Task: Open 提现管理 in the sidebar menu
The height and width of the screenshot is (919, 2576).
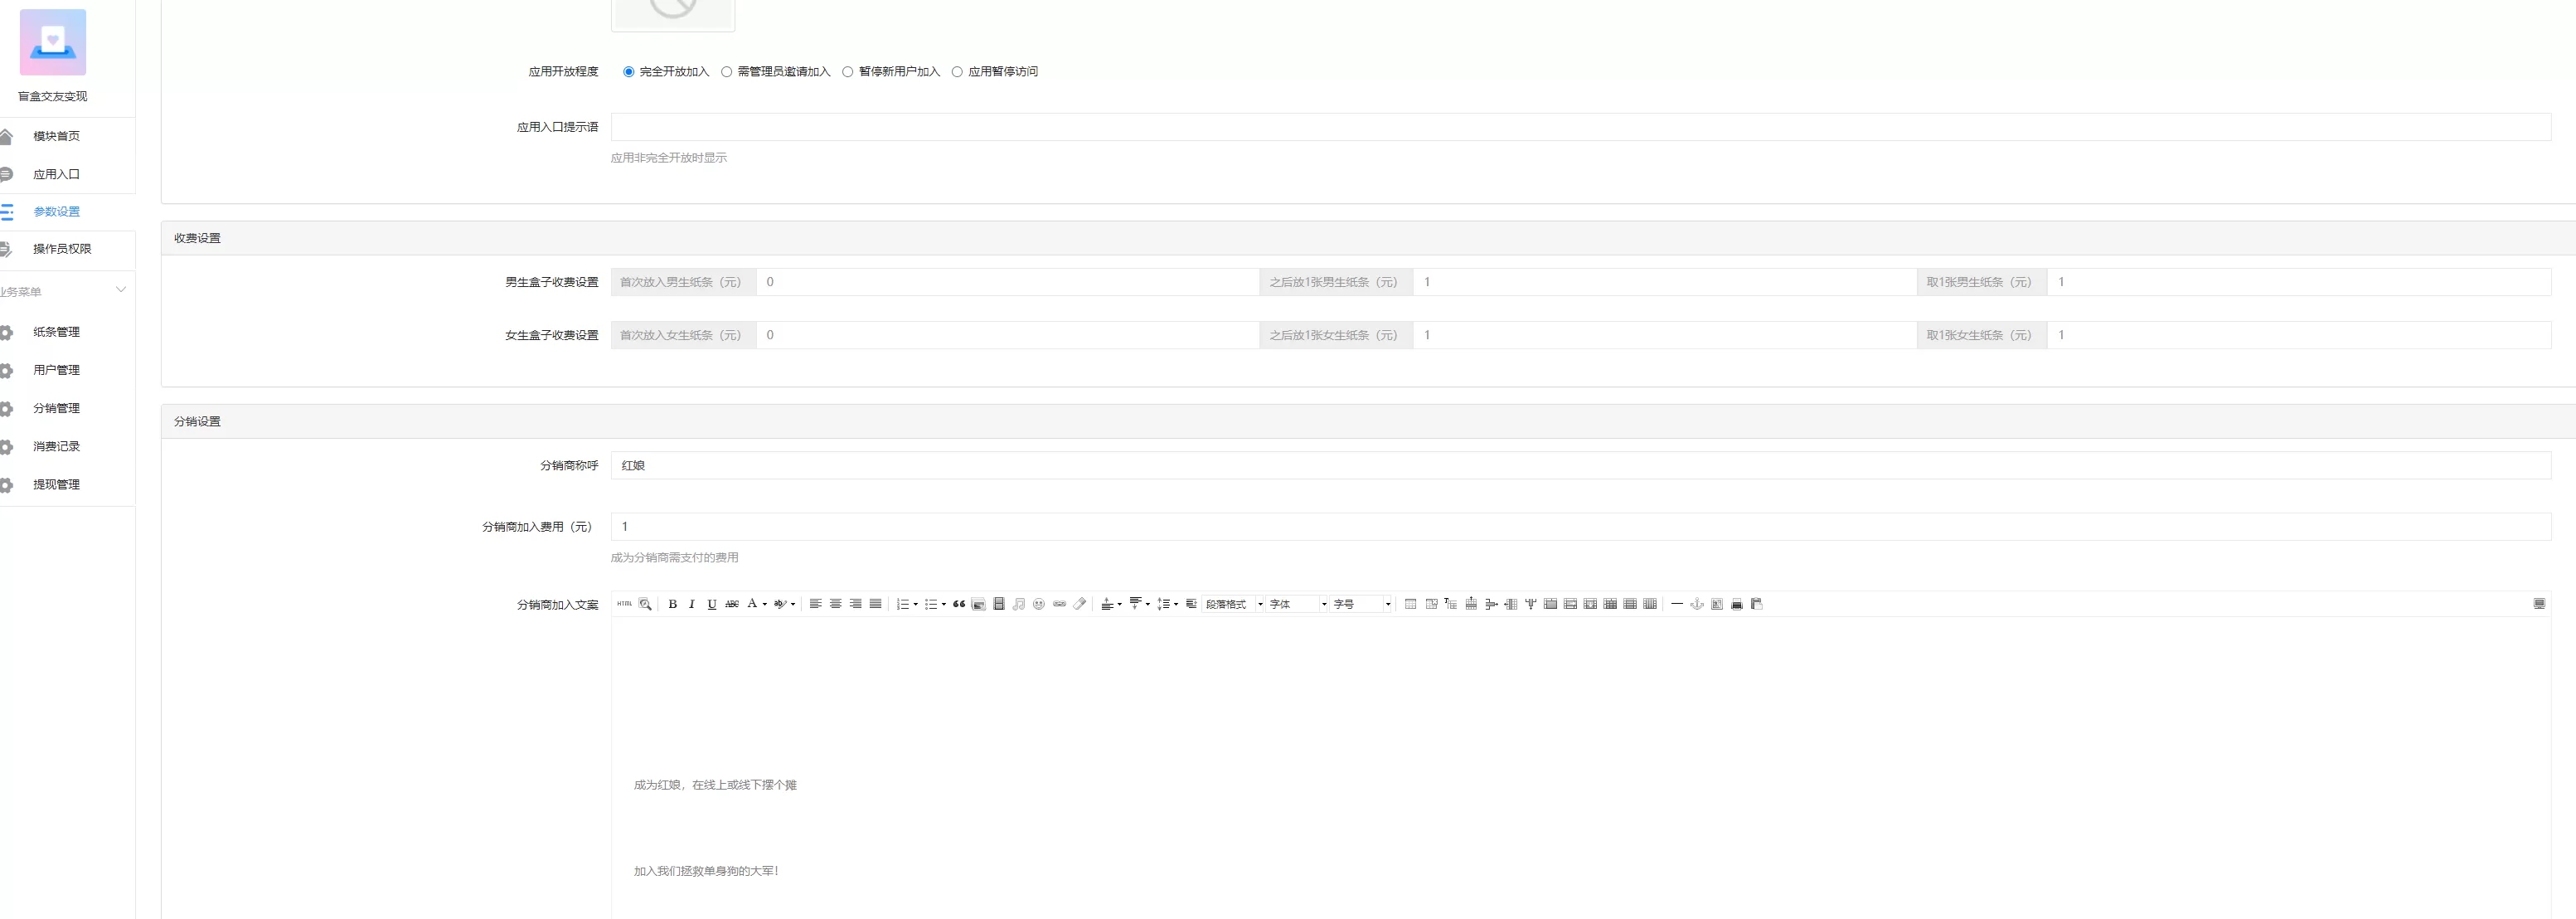Action: pos(56,485)
